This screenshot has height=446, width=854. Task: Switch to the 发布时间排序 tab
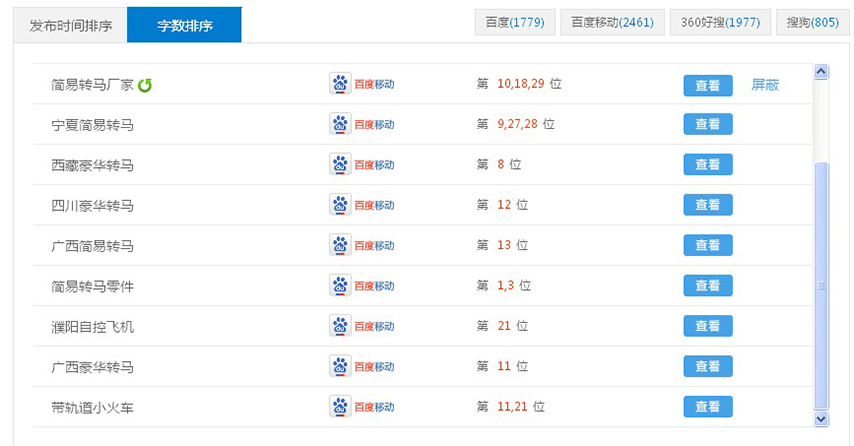(x=70, y=26)
